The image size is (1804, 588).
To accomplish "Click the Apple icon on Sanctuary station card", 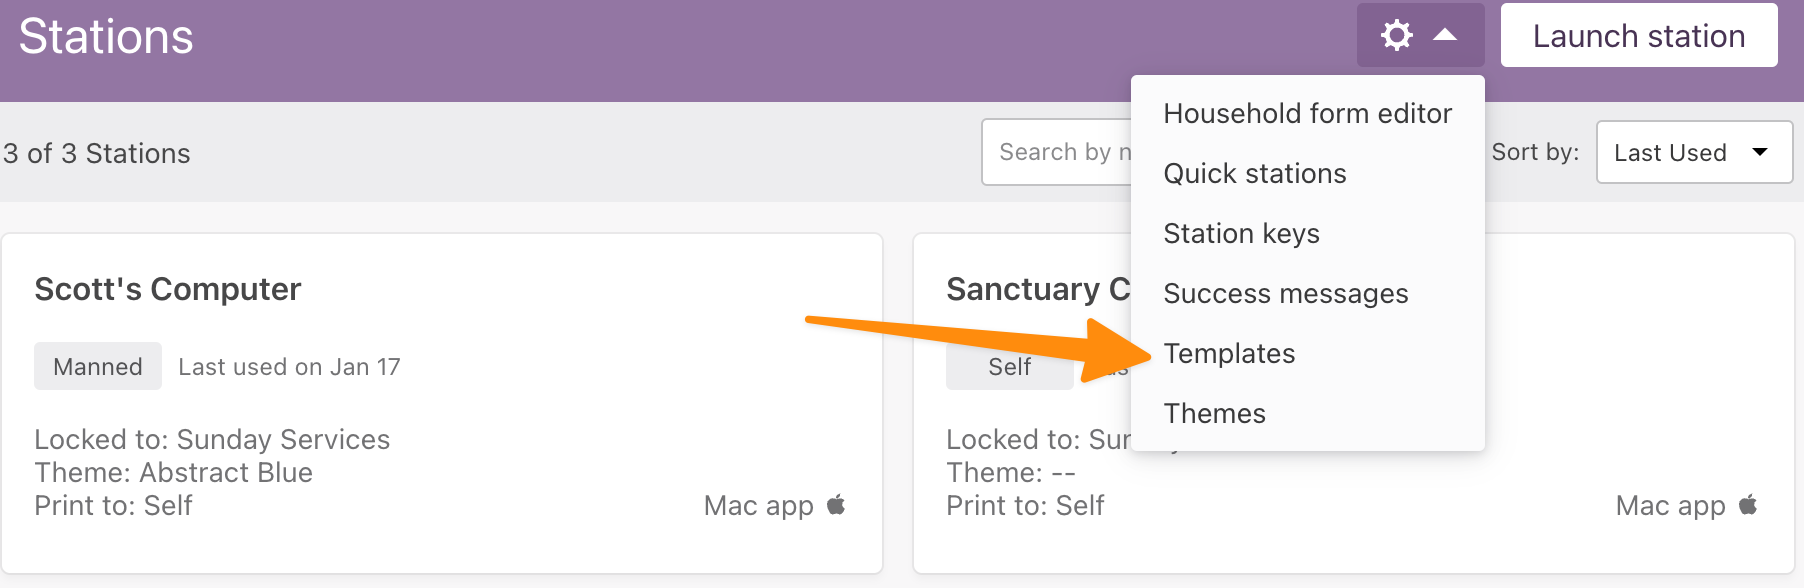I will coord(1748,505).
